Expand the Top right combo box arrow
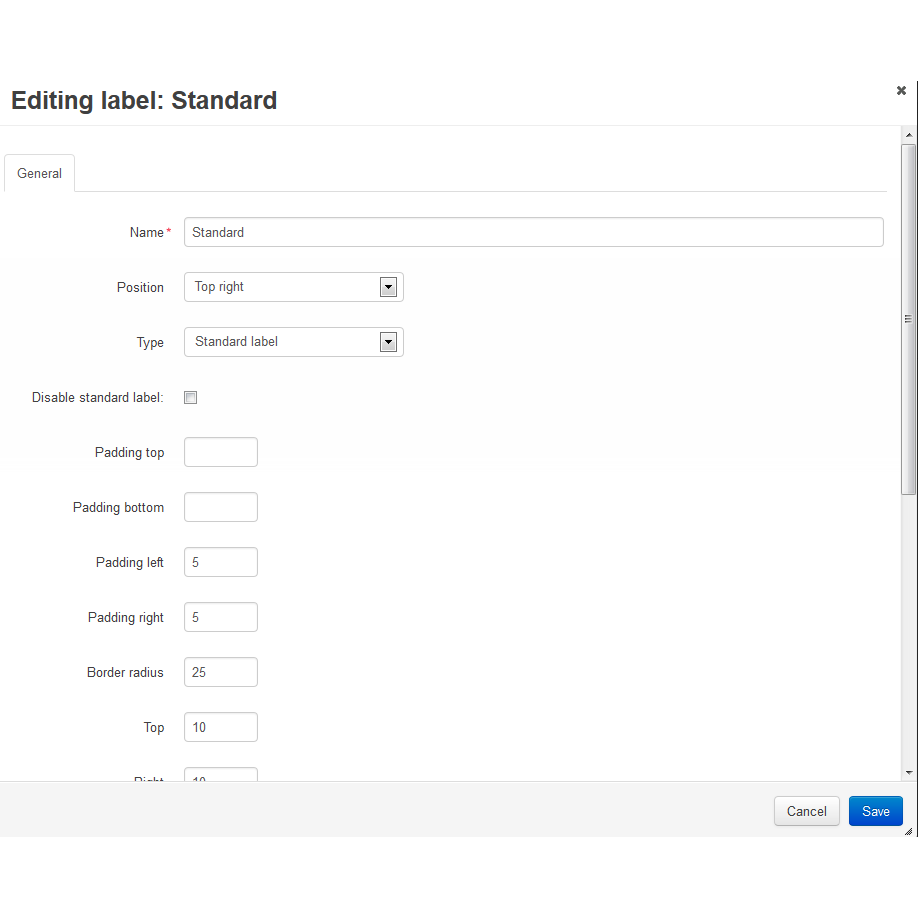This screenshot has width=918, height=918. coord(388,287)
